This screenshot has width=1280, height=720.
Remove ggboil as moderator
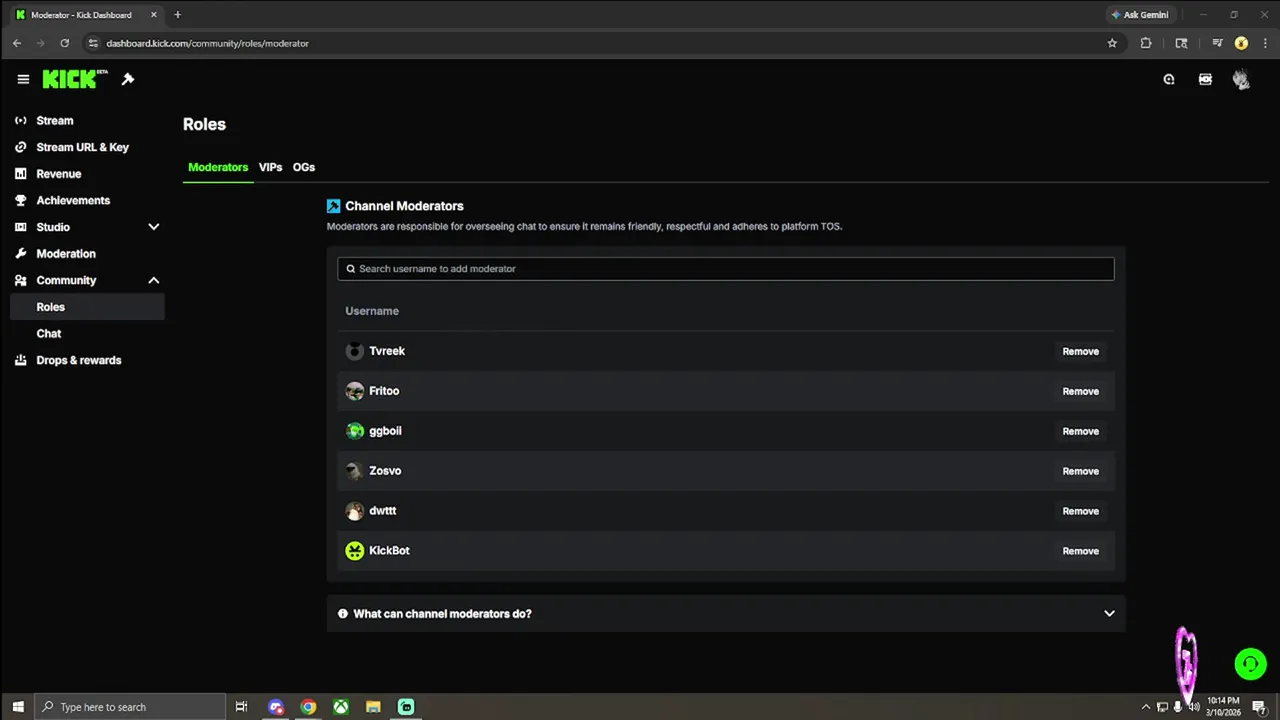click(x=1080, y=432)
